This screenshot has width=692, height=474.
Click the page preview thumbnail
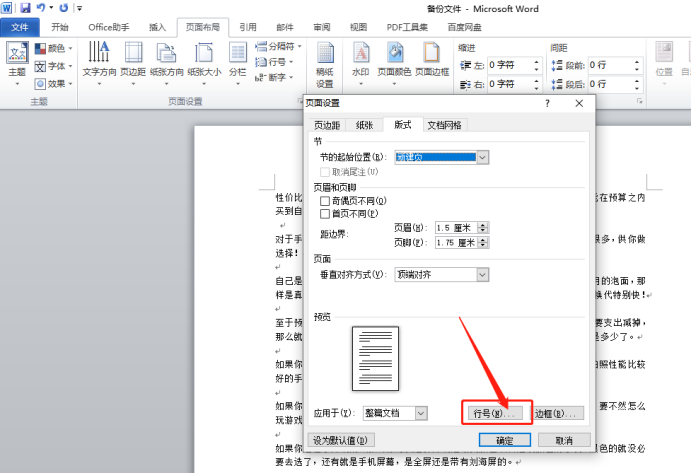tap(376, 358)
